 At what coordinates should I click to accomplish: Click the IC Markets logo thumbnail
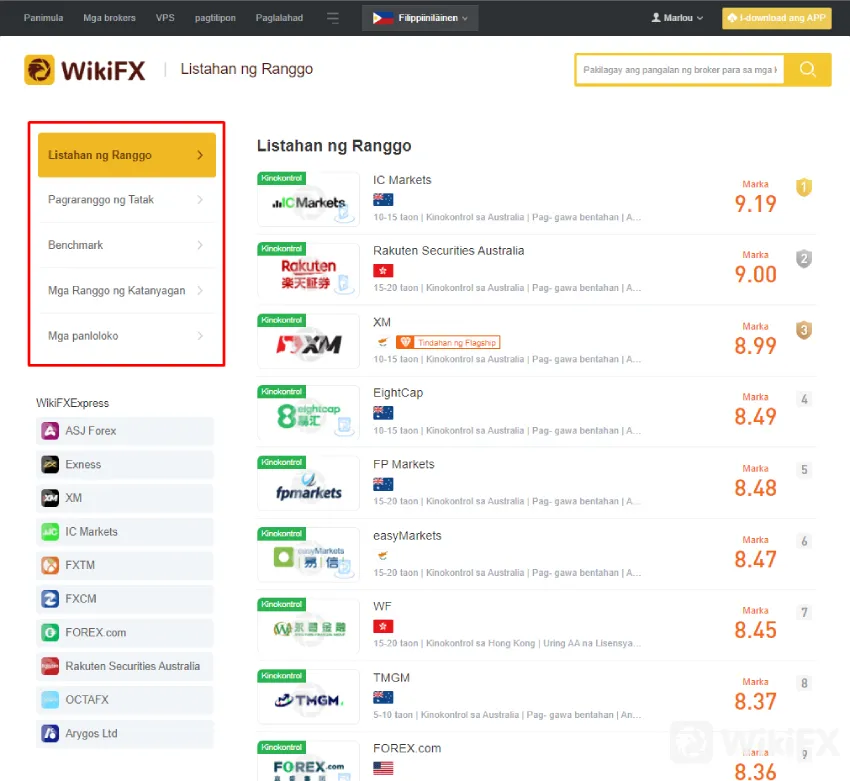(308, 199)
